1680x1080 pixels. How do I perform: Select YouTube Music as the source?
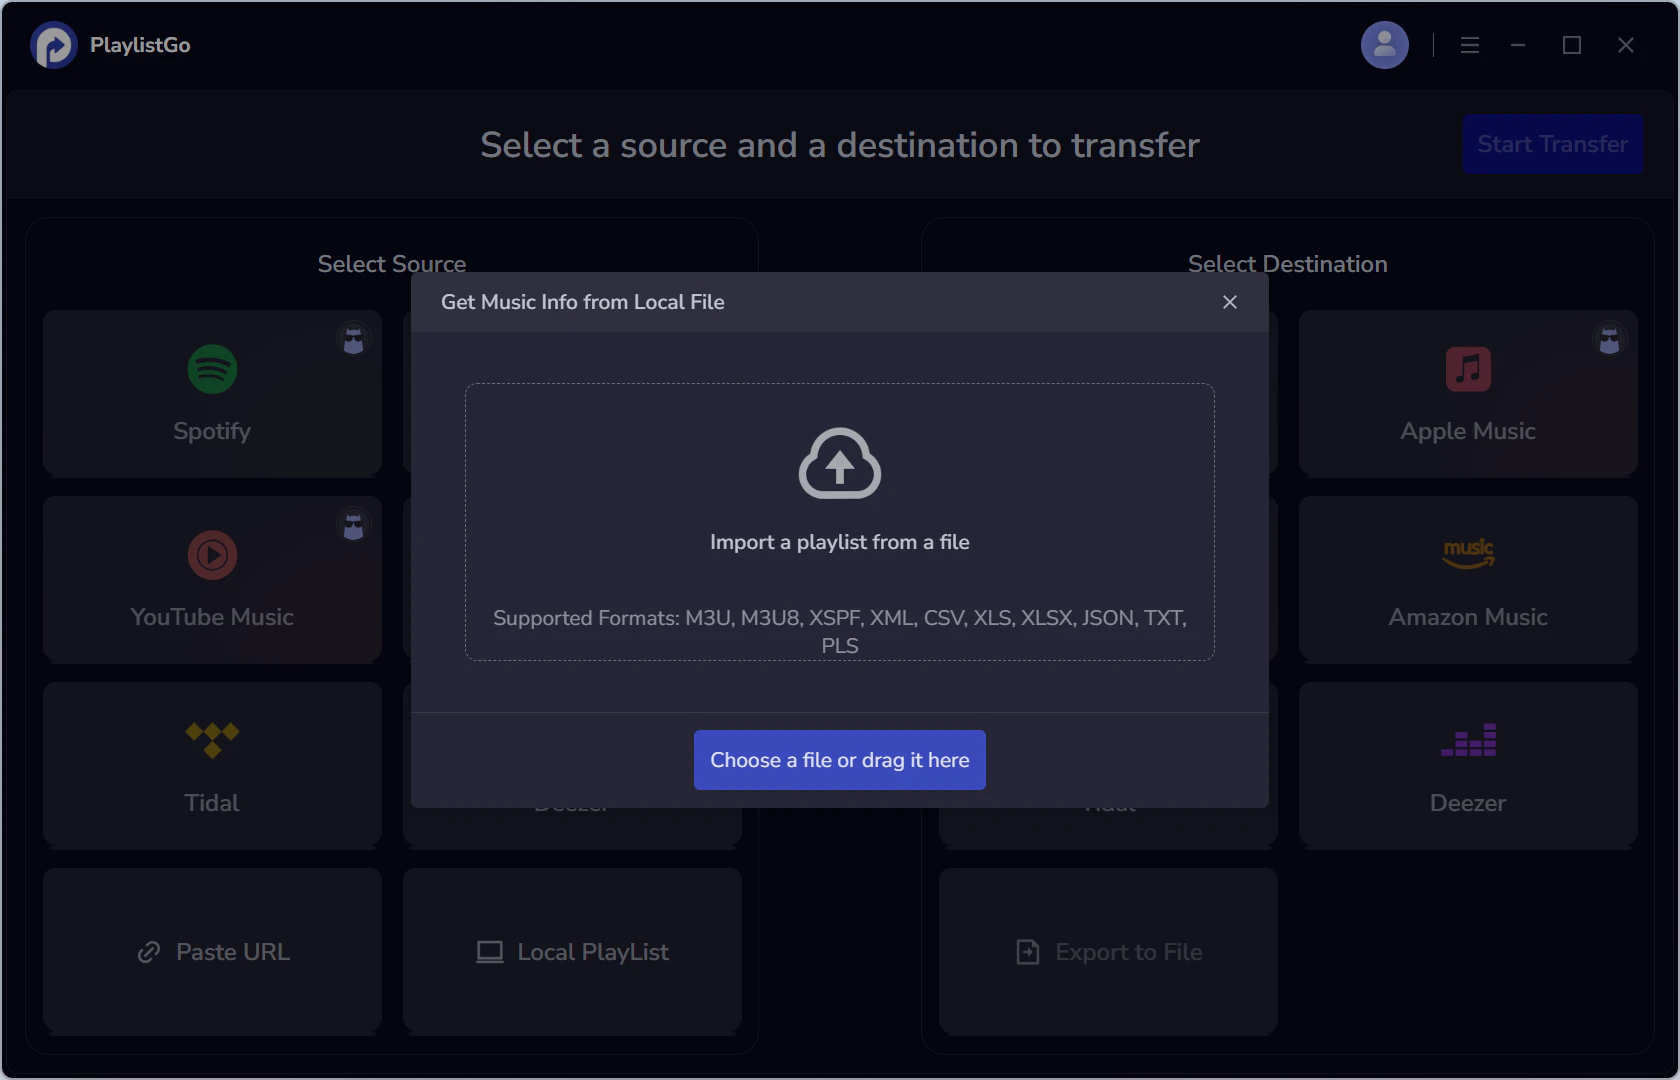click(212, 579)
